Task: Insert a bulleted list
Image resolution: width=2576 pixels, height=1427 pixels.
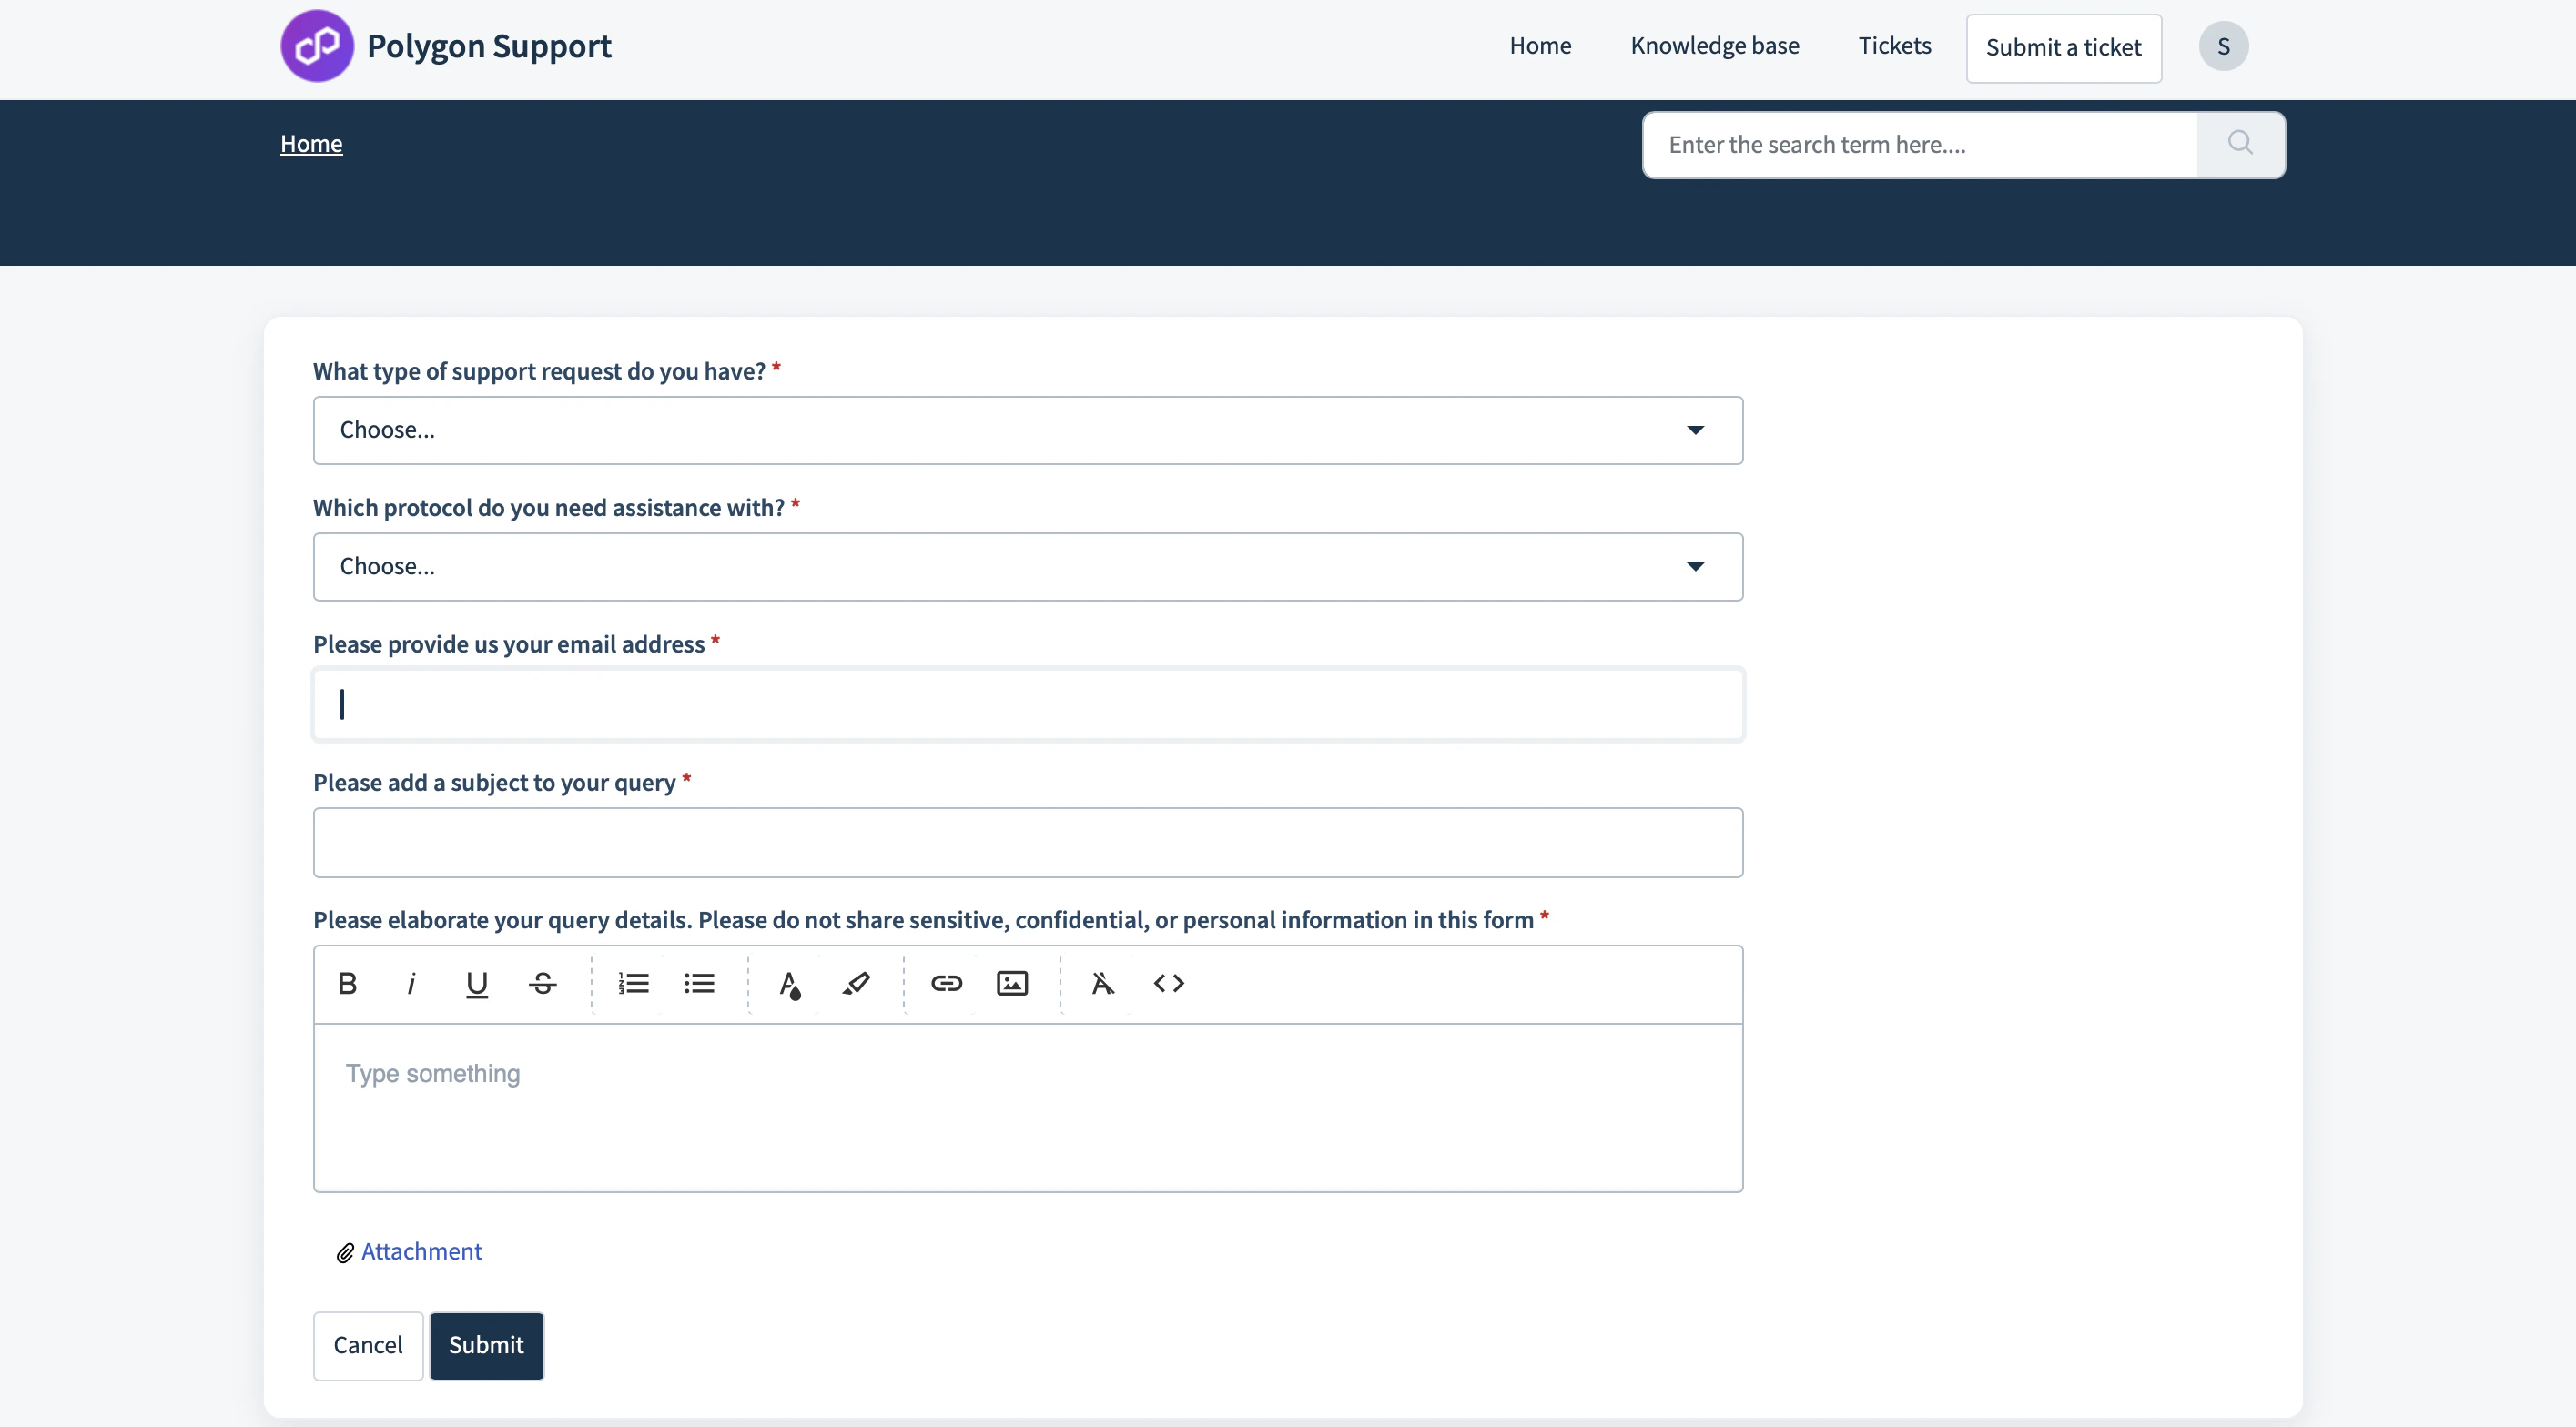Action: click(x=699, y=984)
